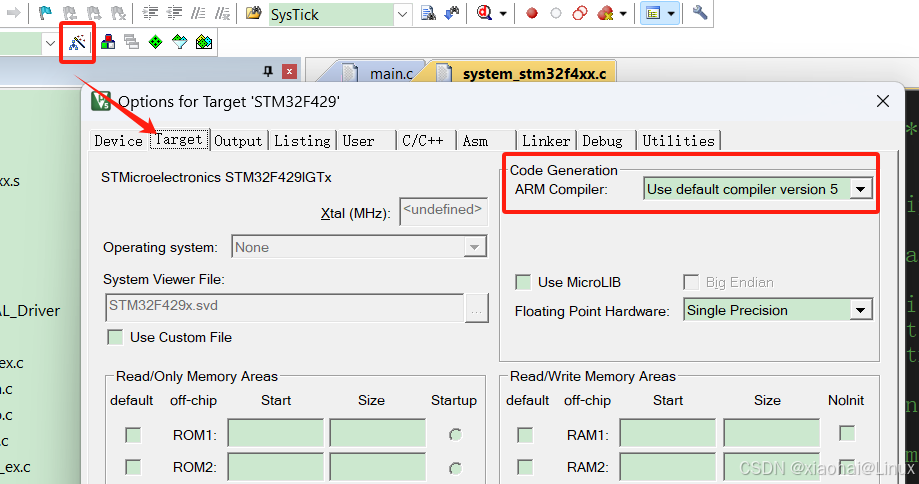Open Options for Target magic wand icon
Viewport: 919px width, 484px height.
(77, 42)
